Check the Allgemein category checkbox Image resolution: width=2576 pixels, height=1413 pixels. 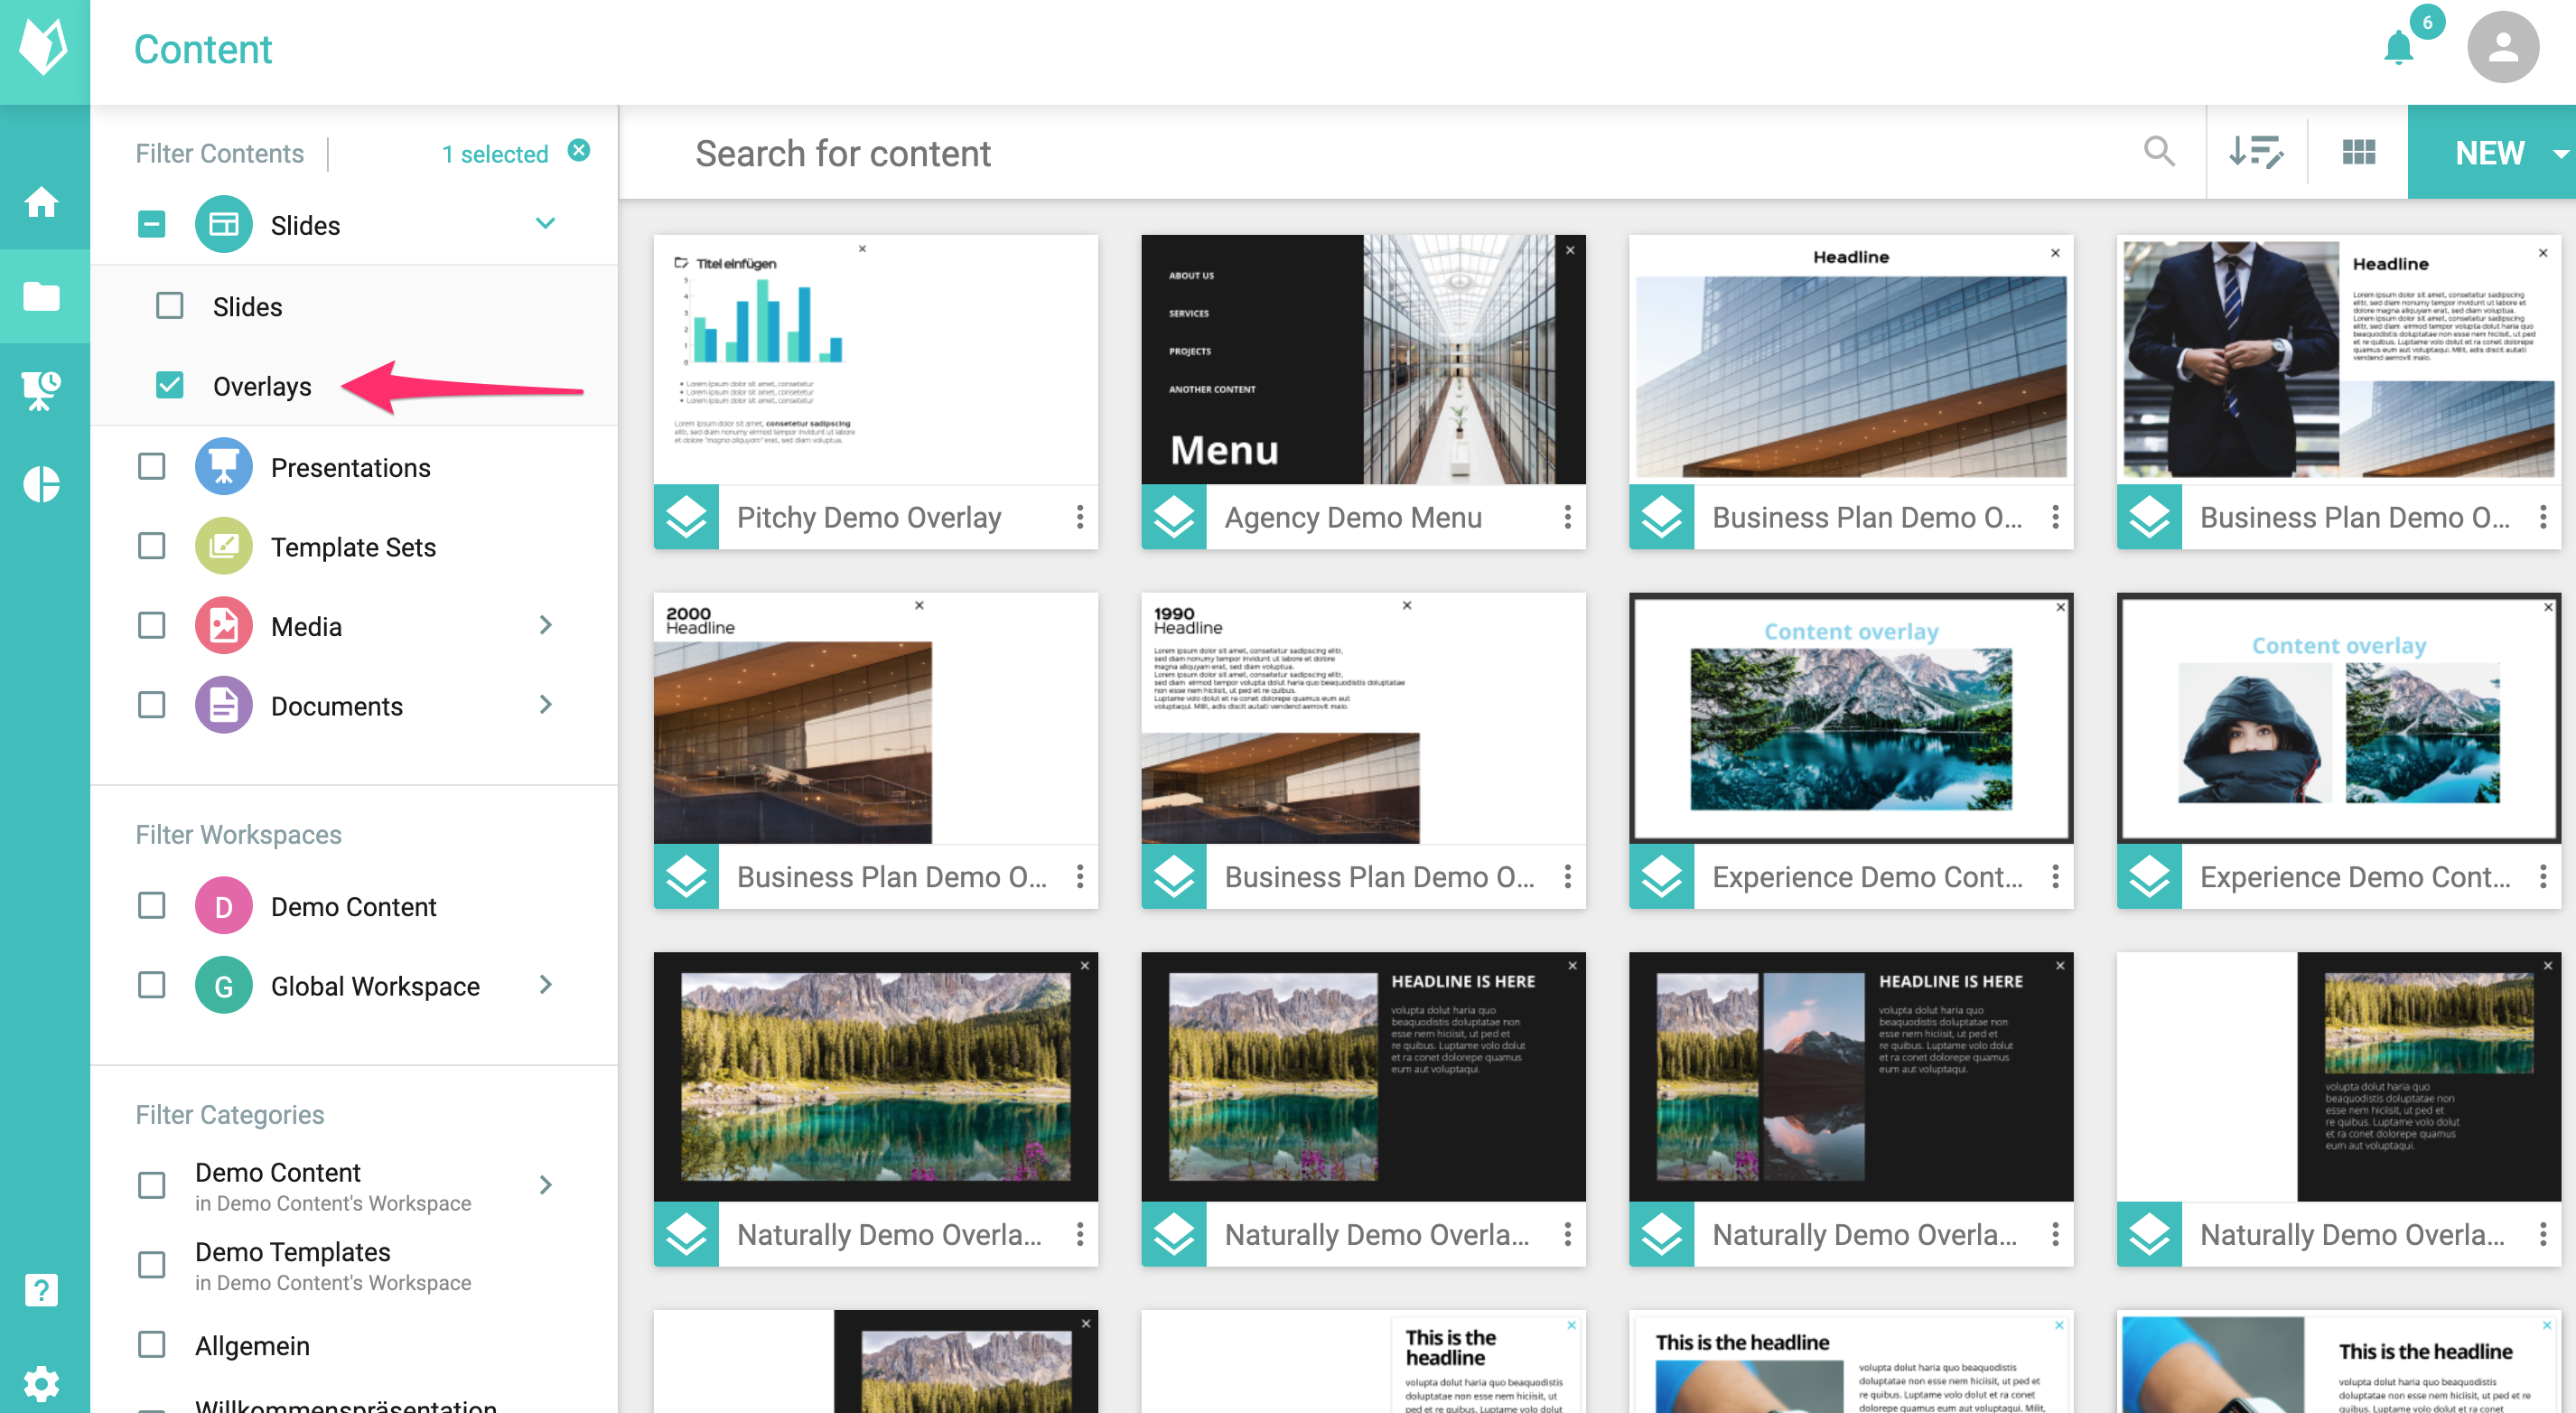[x=151, y=1344]
